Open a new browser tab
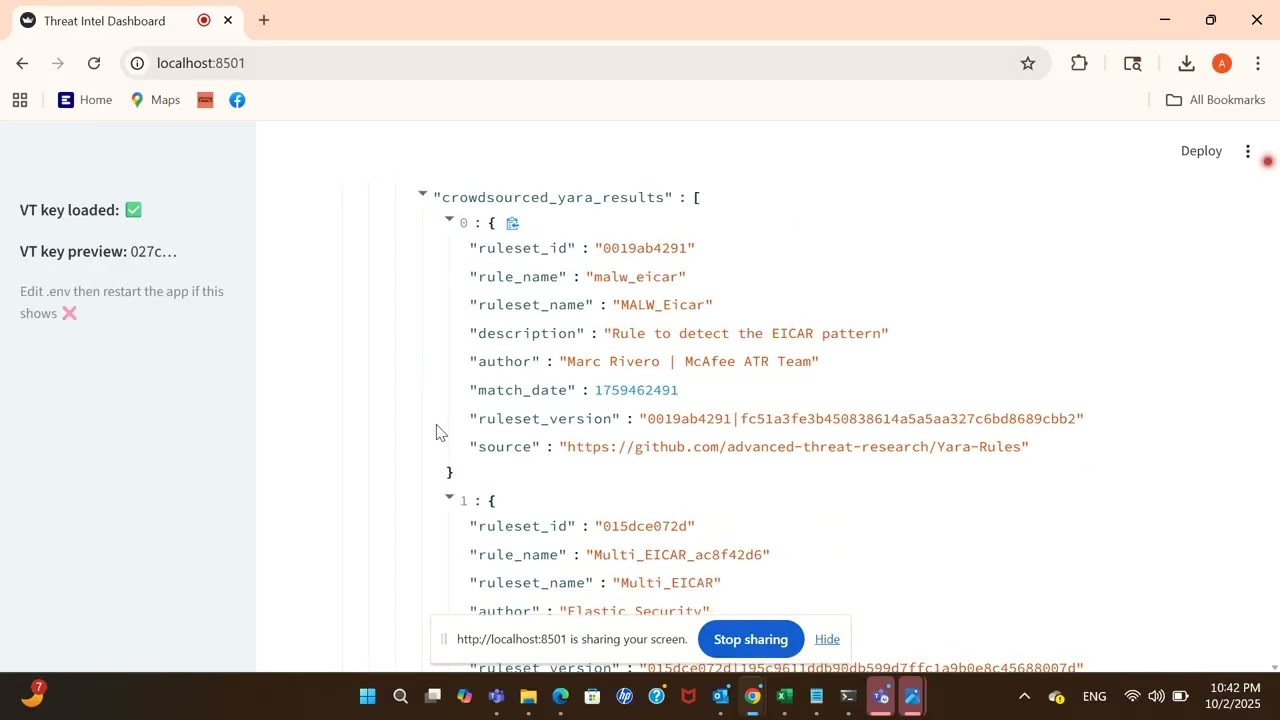1280x720 pixels. coord(264,20)
